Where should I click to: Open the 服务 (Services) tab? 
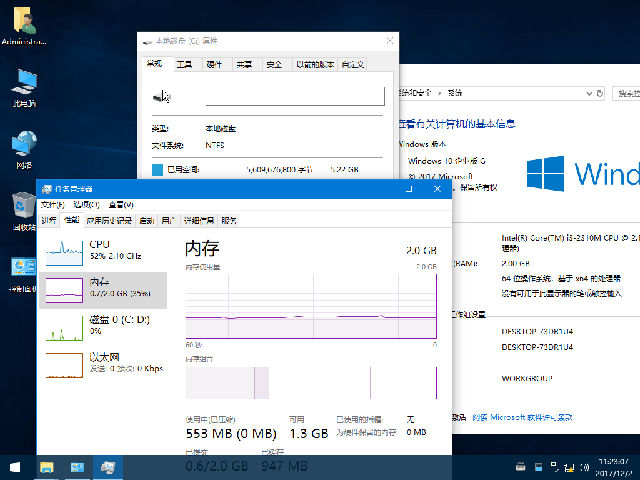[x=229, y=220]
